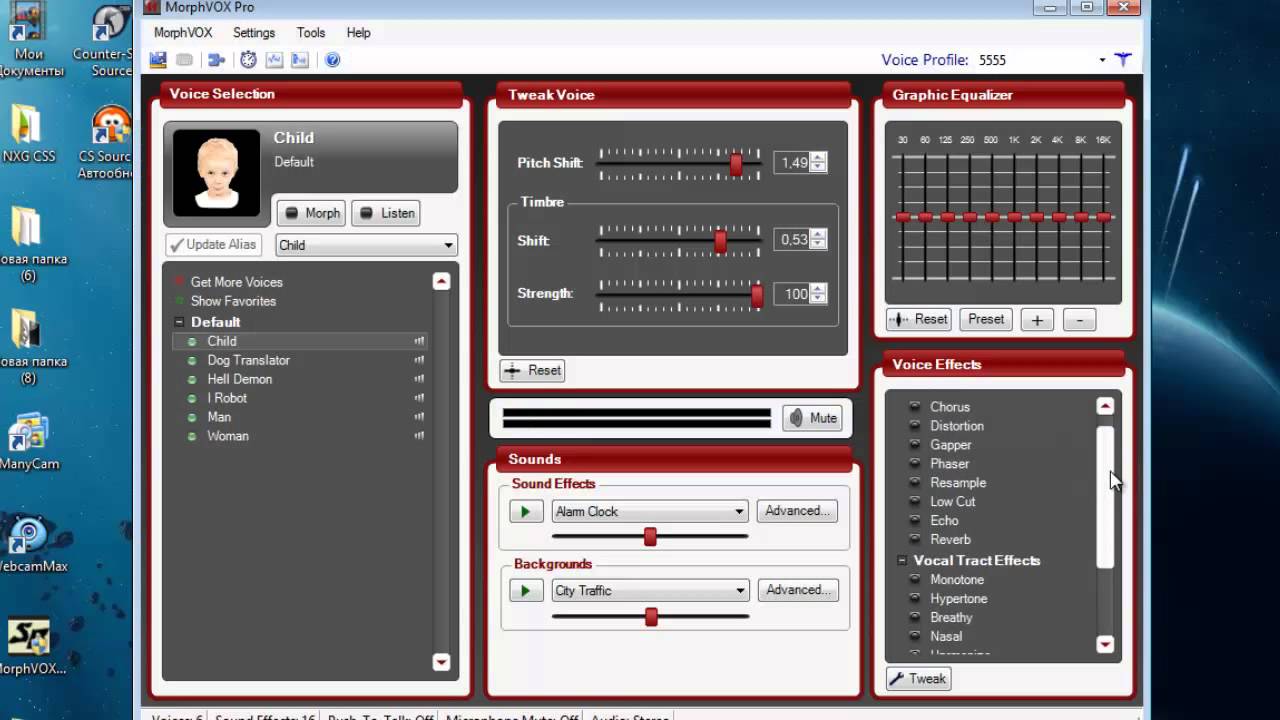Click the green dot beside I Robot

tap(192, 399)
